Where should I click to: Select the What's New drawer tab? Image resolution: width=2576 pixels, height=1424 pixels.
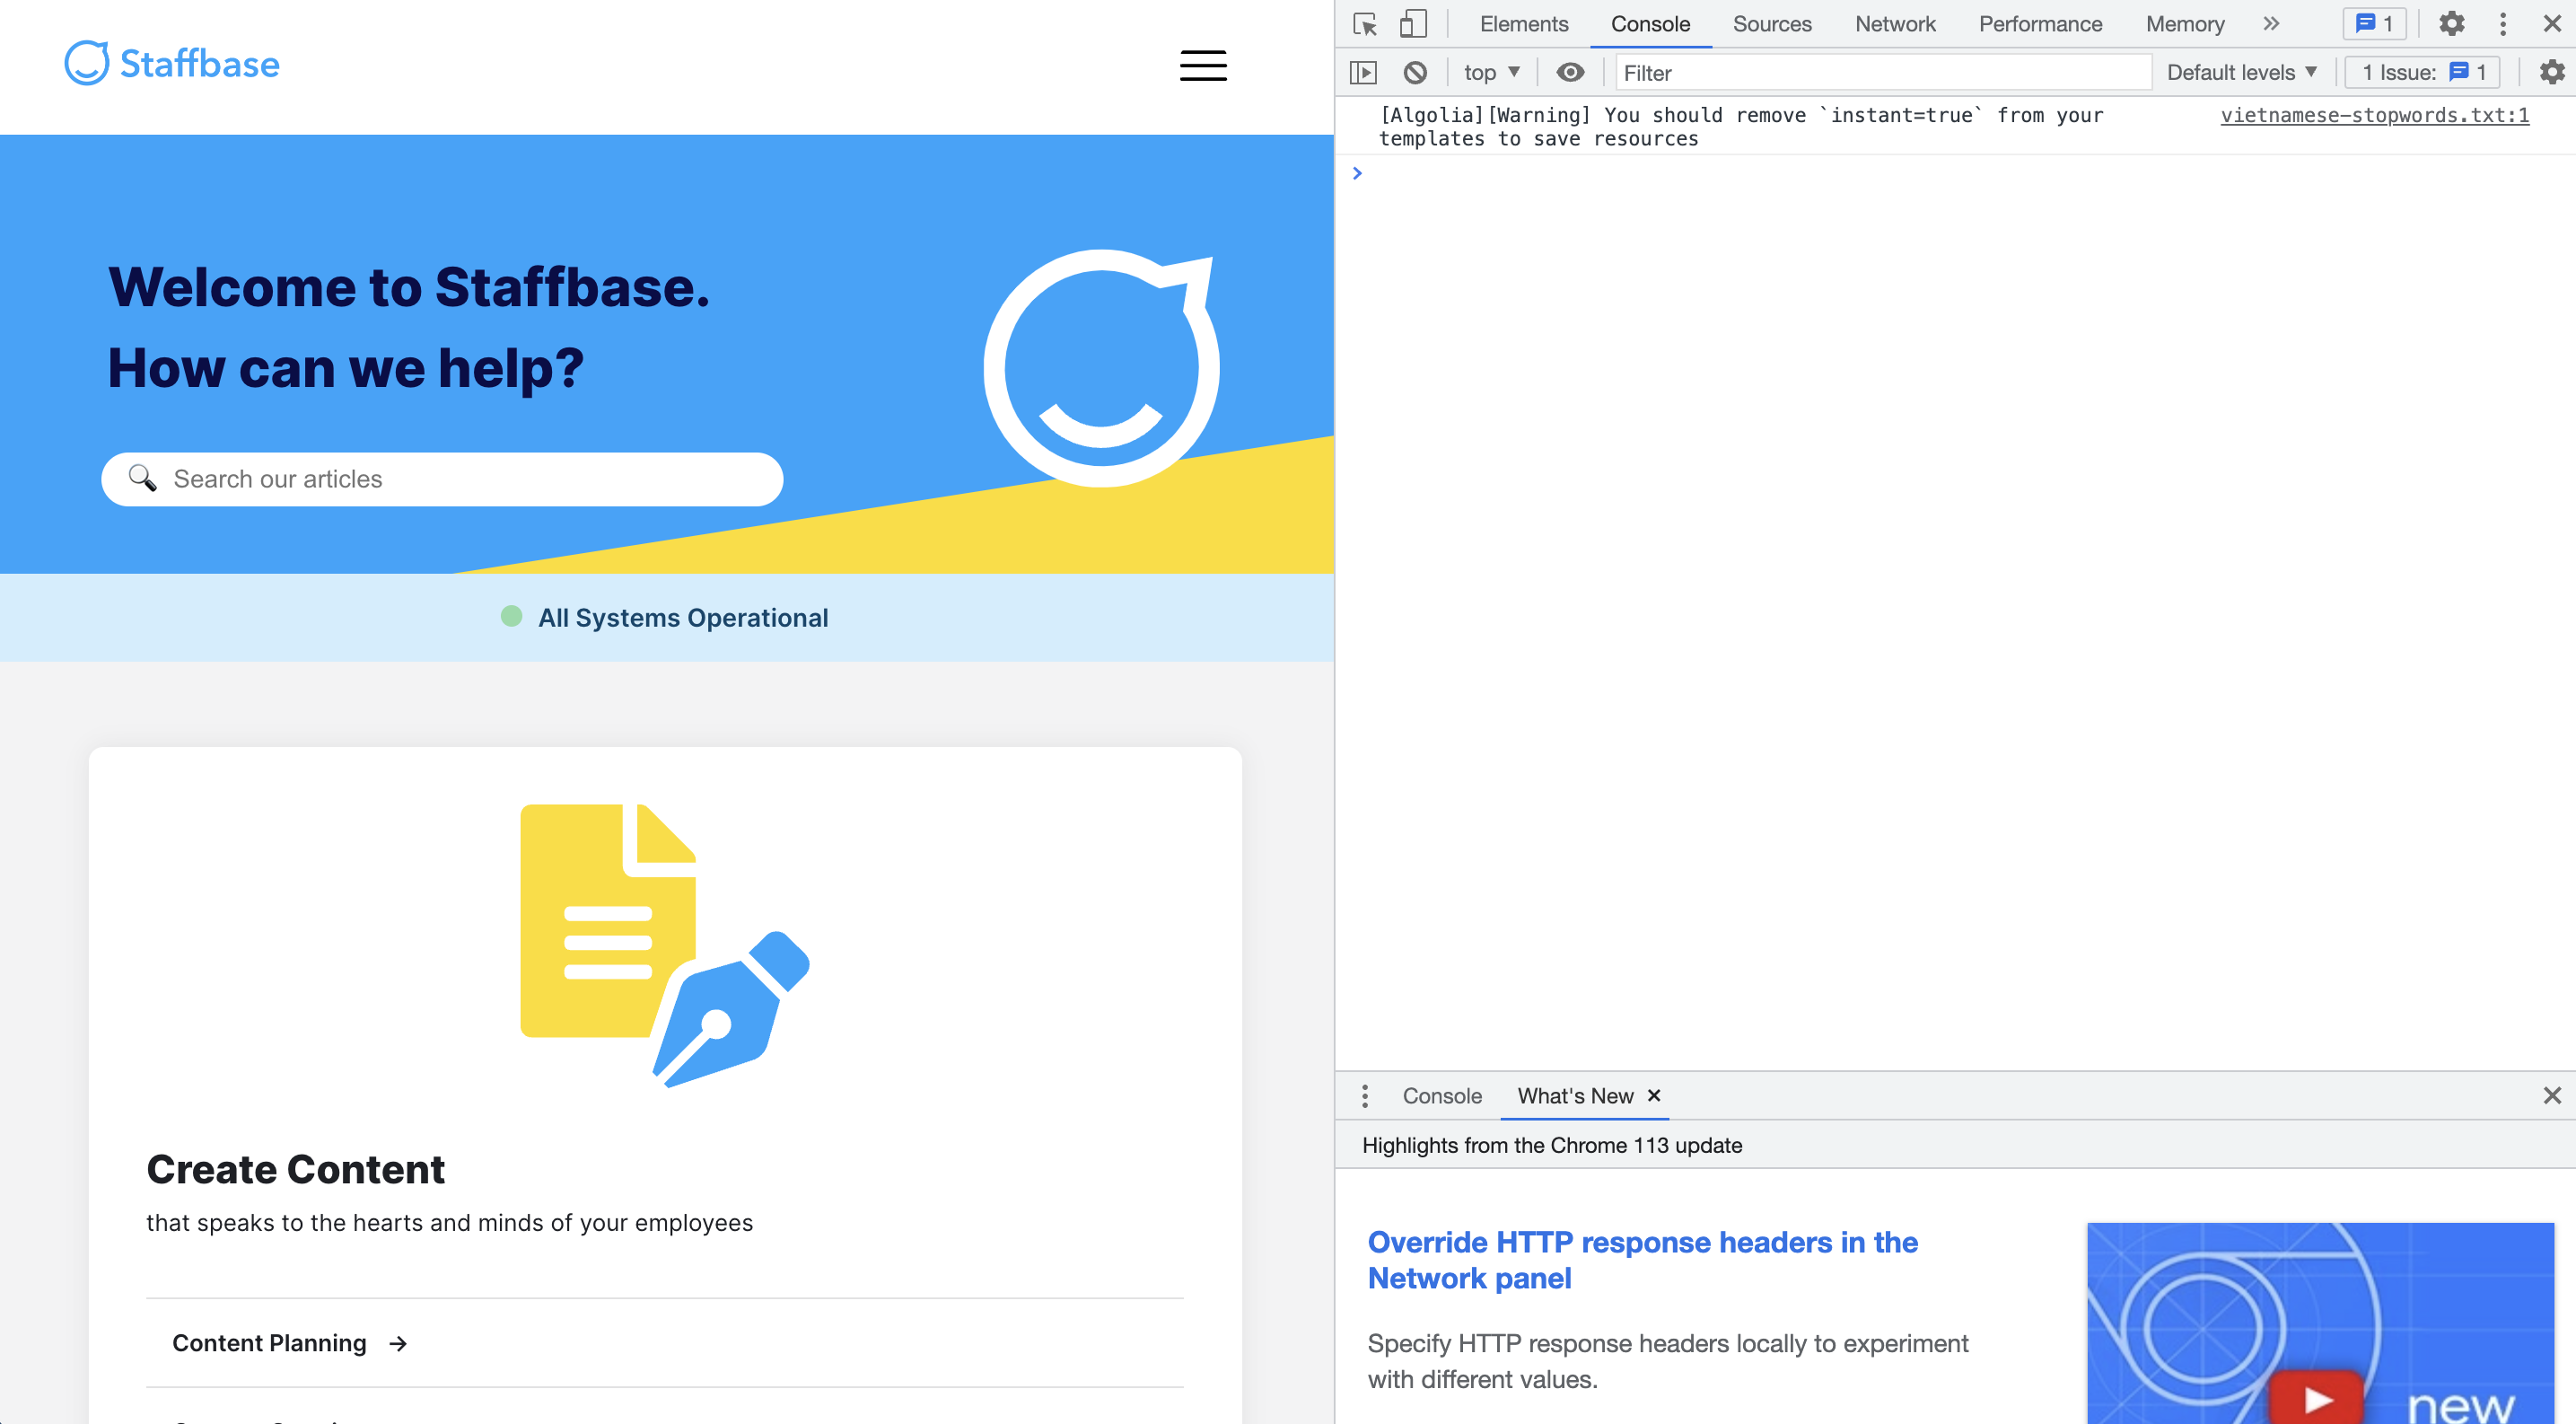(1575, 1096)
